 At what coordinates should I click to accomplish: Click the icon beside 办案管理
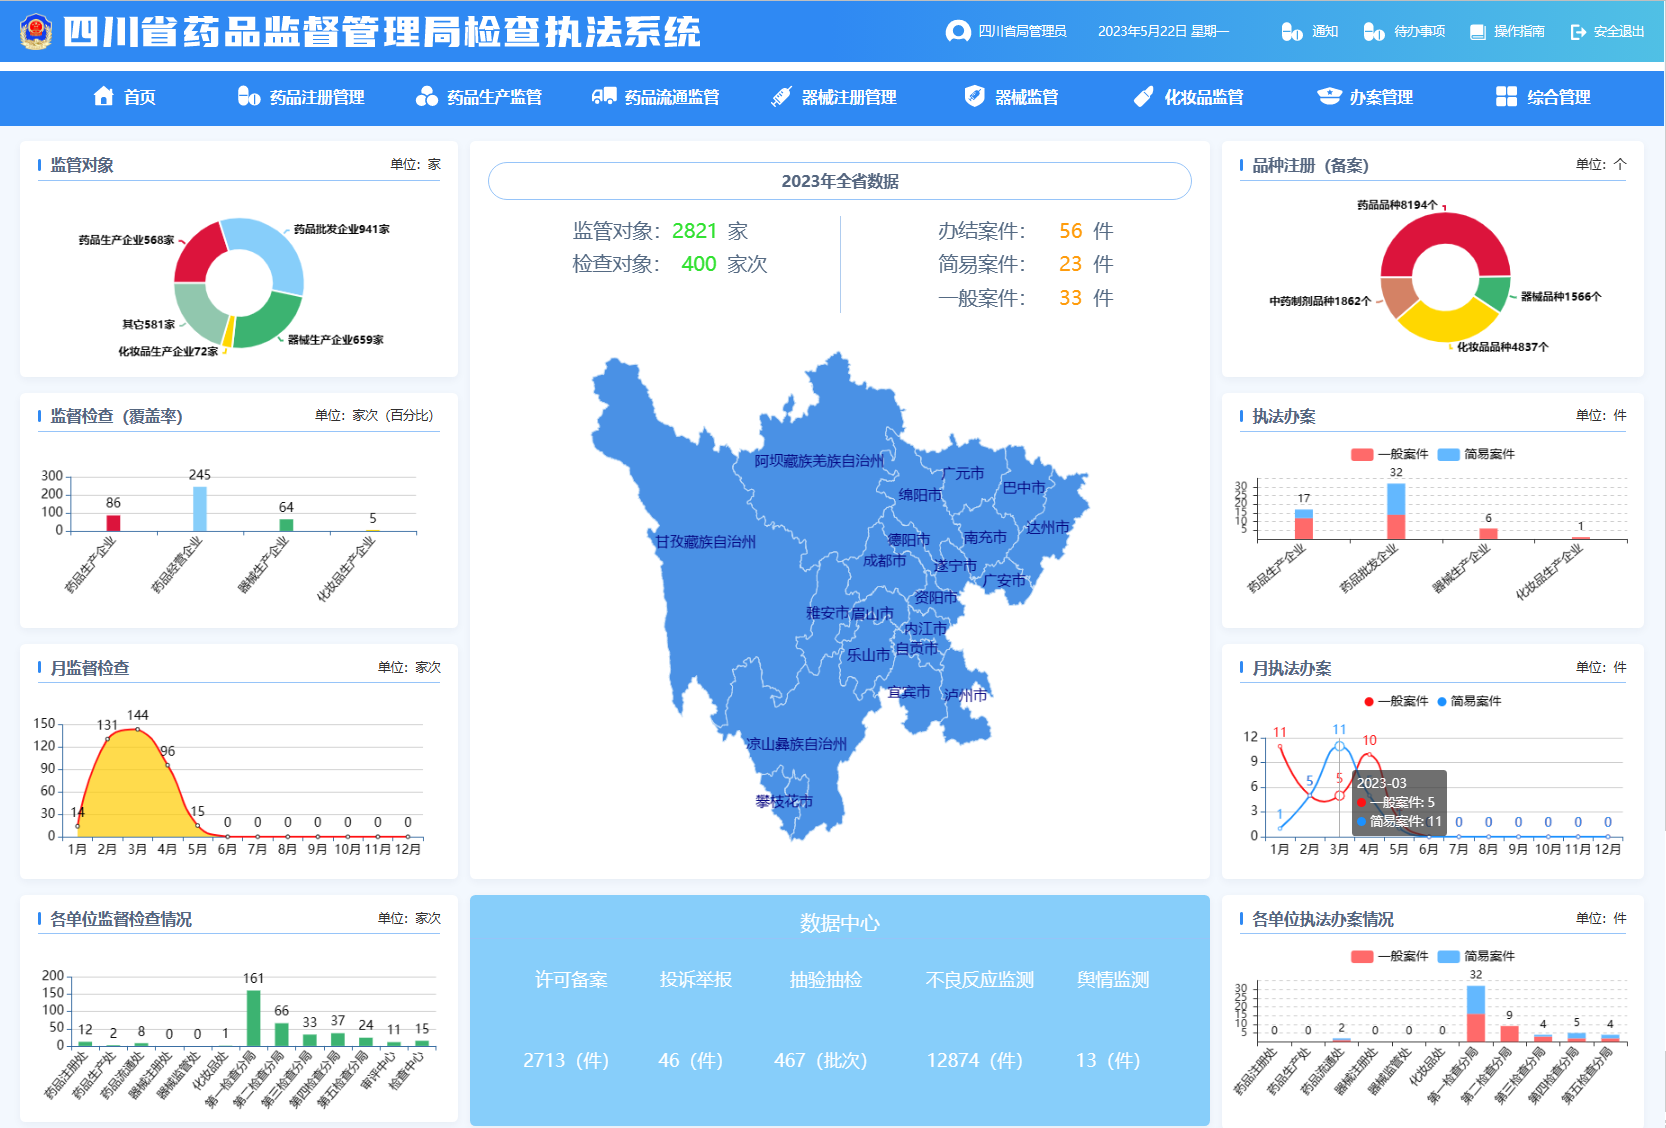click(x=1329, y=96)
